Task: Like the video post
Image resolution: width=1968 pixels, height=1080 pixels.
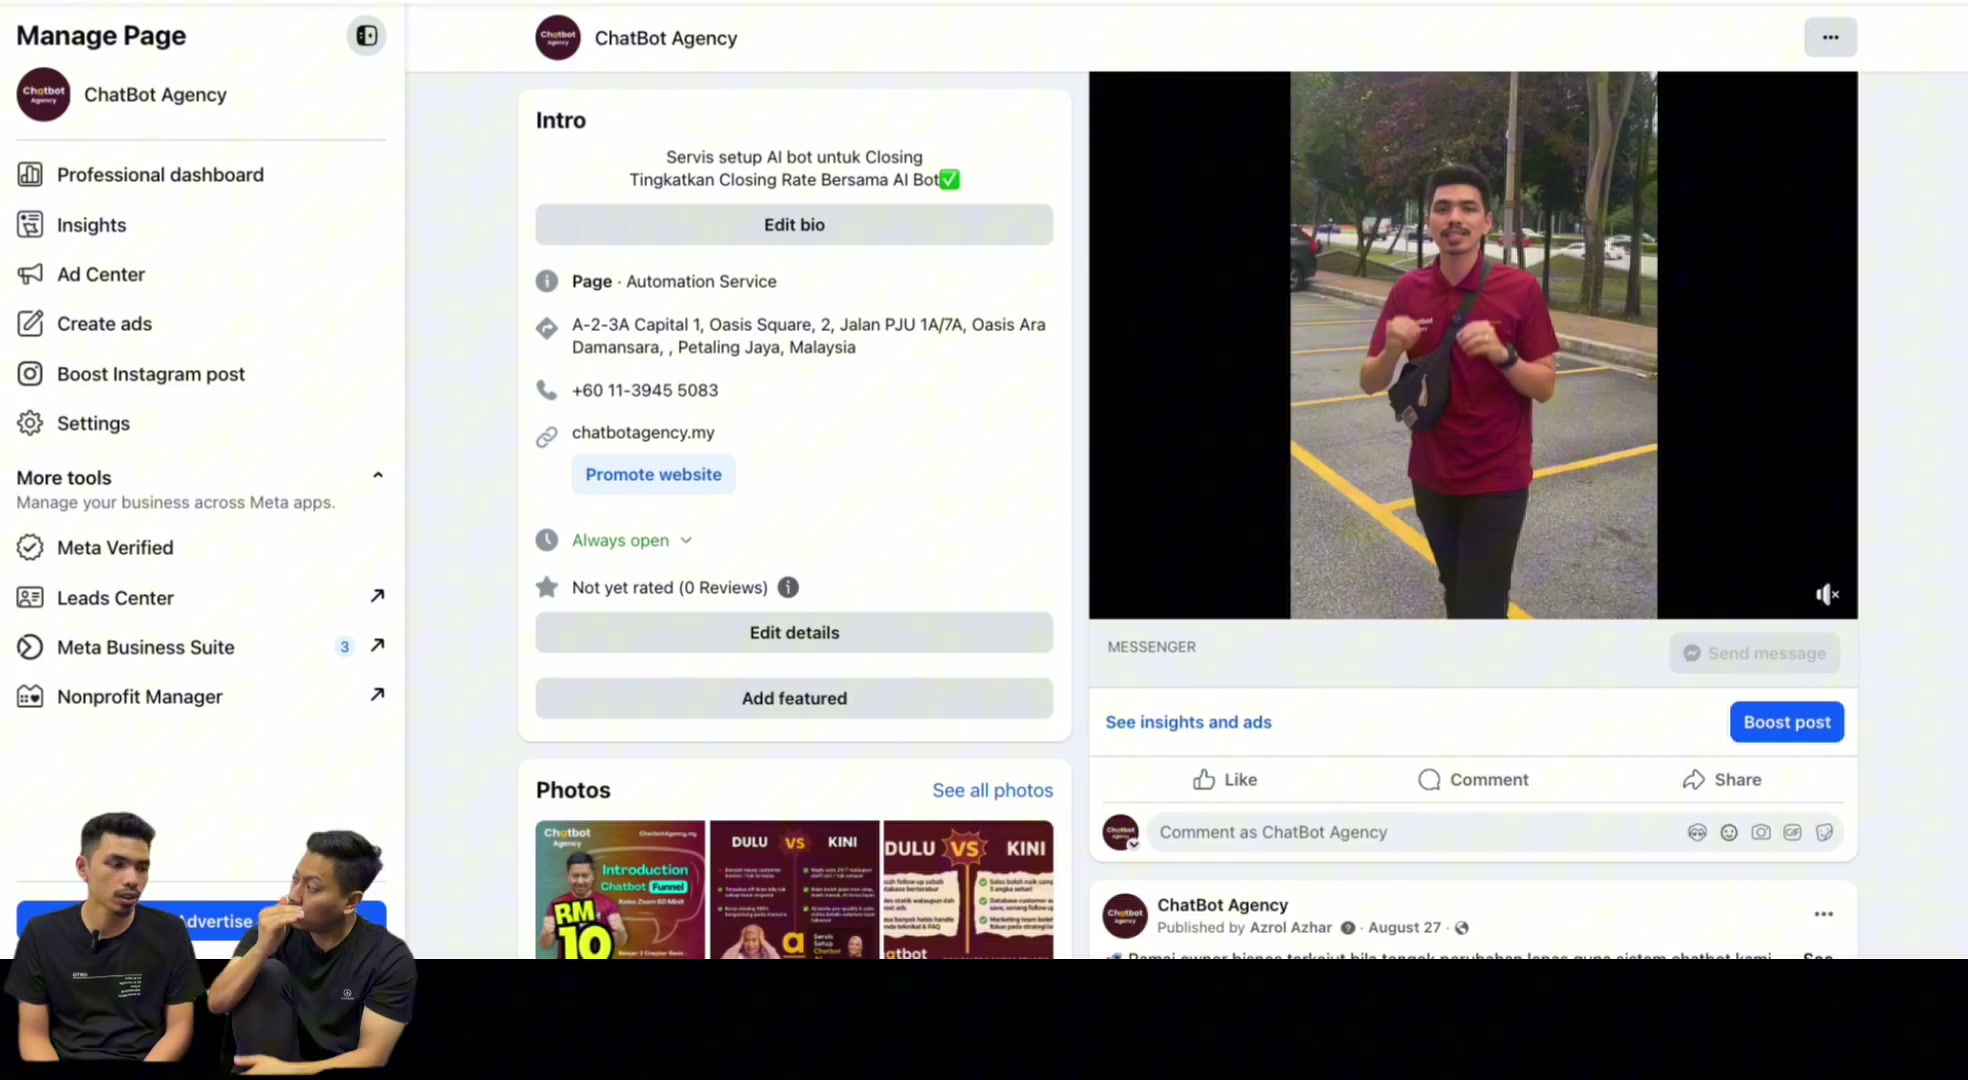Action: click(1225, 780)
